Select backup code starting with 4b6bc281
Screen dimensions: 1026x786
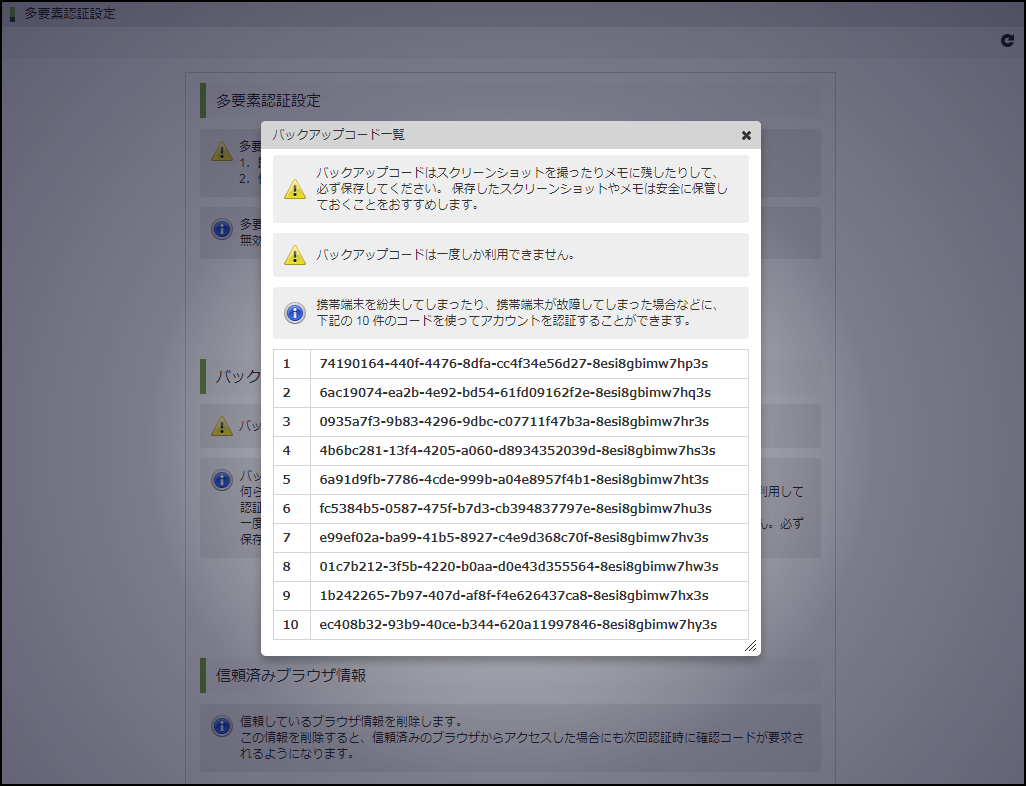518,450
